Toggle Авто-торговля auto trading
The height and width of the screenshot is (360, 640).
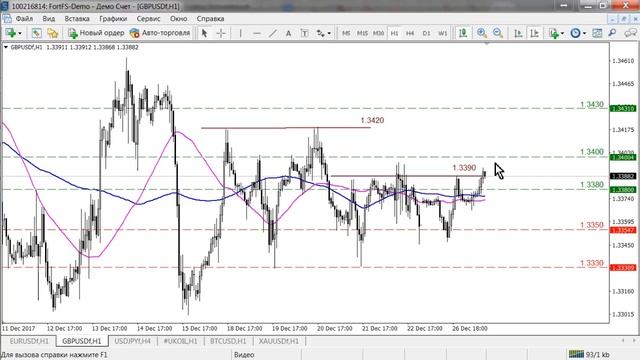(160, 33)
